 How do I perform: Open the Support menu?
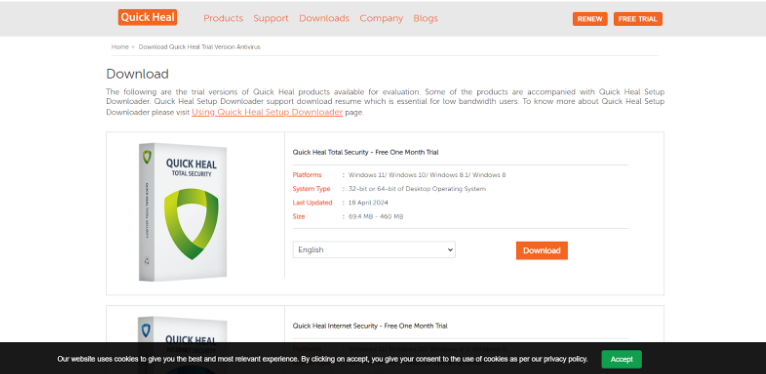tap(271, 19)
